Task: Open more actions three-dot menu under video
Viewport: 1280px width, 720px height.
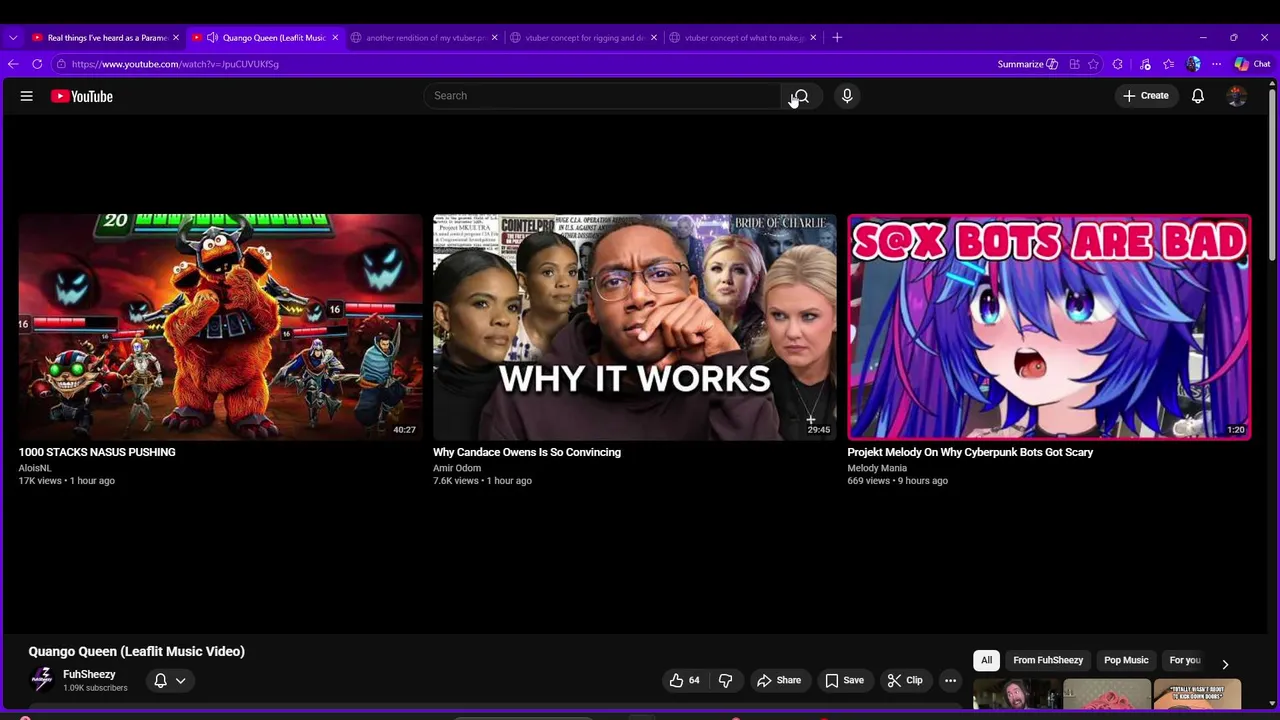Action: tap(950, 680)
